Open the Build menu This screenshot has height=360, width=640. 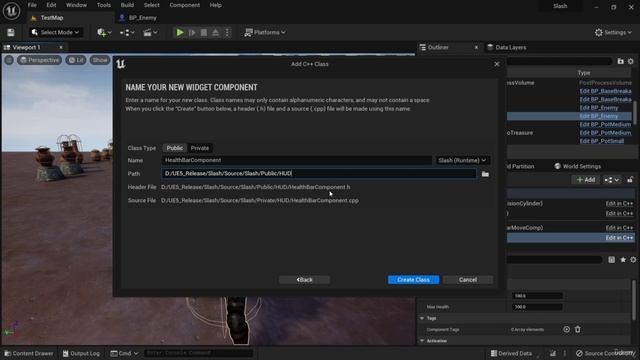tap(127, 5)
